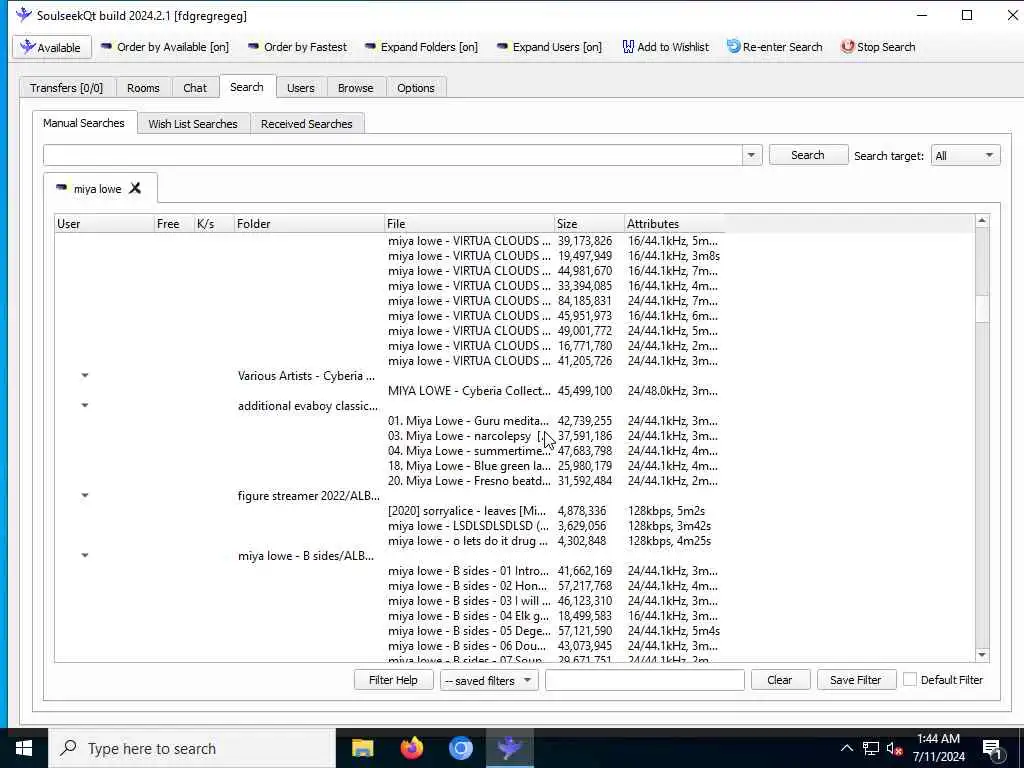Viewport: 1024px width, 768px height.
Task: Select MIYA LOWE - Cyberia Collect... file
Action: point(469,391)
